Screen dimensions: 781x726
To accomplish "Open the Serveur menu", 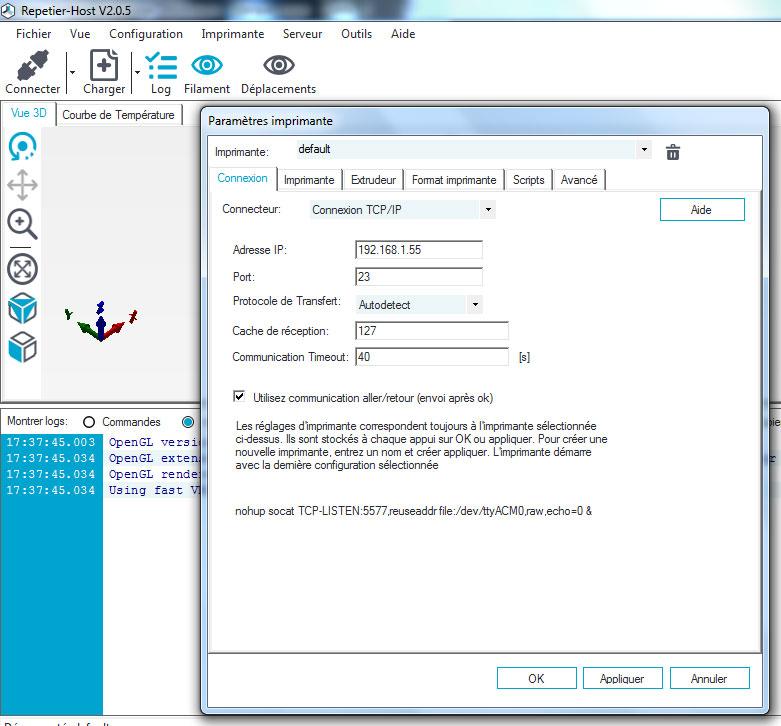I will click(302, 34).
